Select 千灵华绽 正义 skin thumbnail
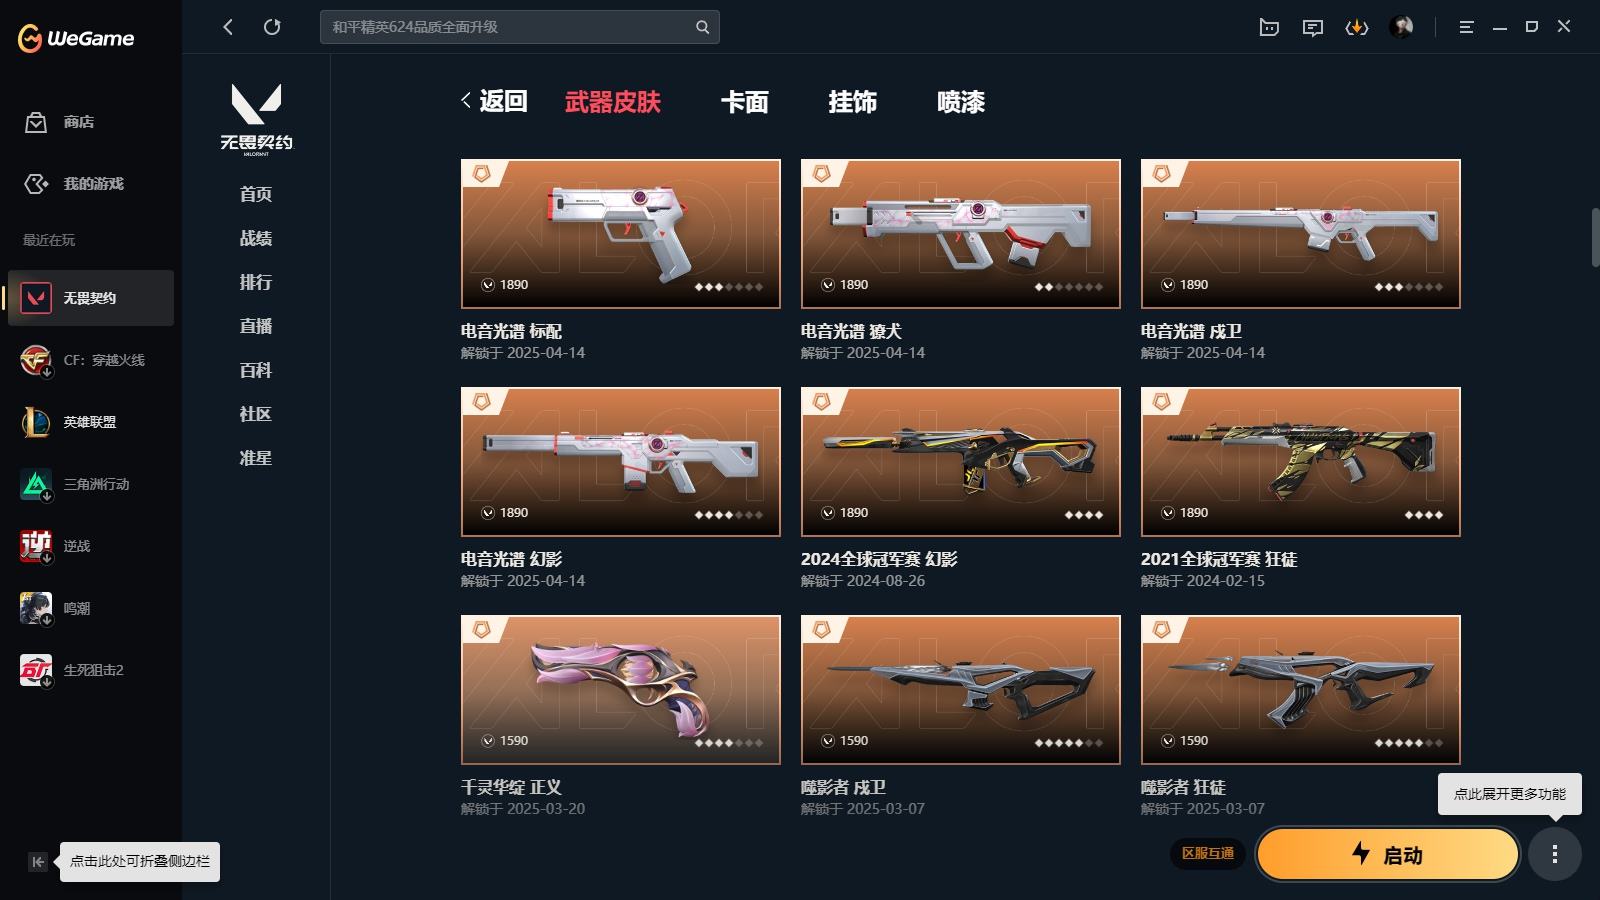This screenshot has height=900, width=1600. click(x=620, y=690)
